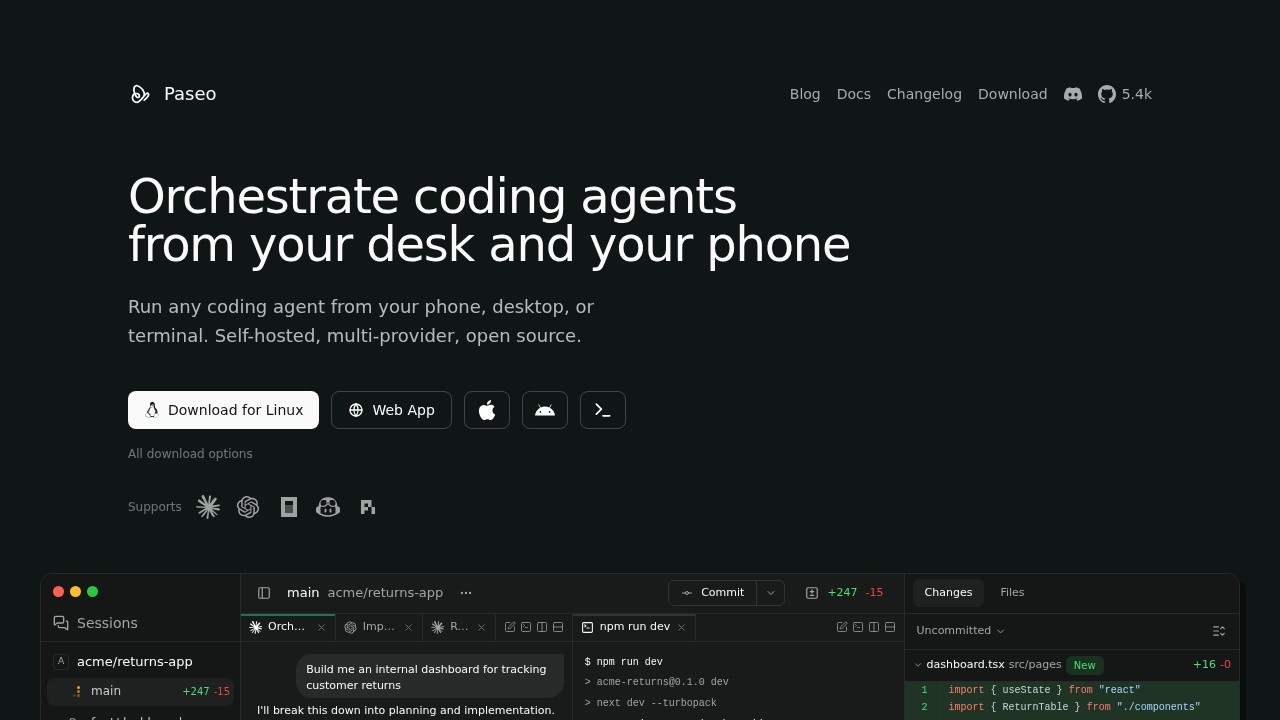Download the Android app
Screen dimensions: 1280x720
pos(545,410)
